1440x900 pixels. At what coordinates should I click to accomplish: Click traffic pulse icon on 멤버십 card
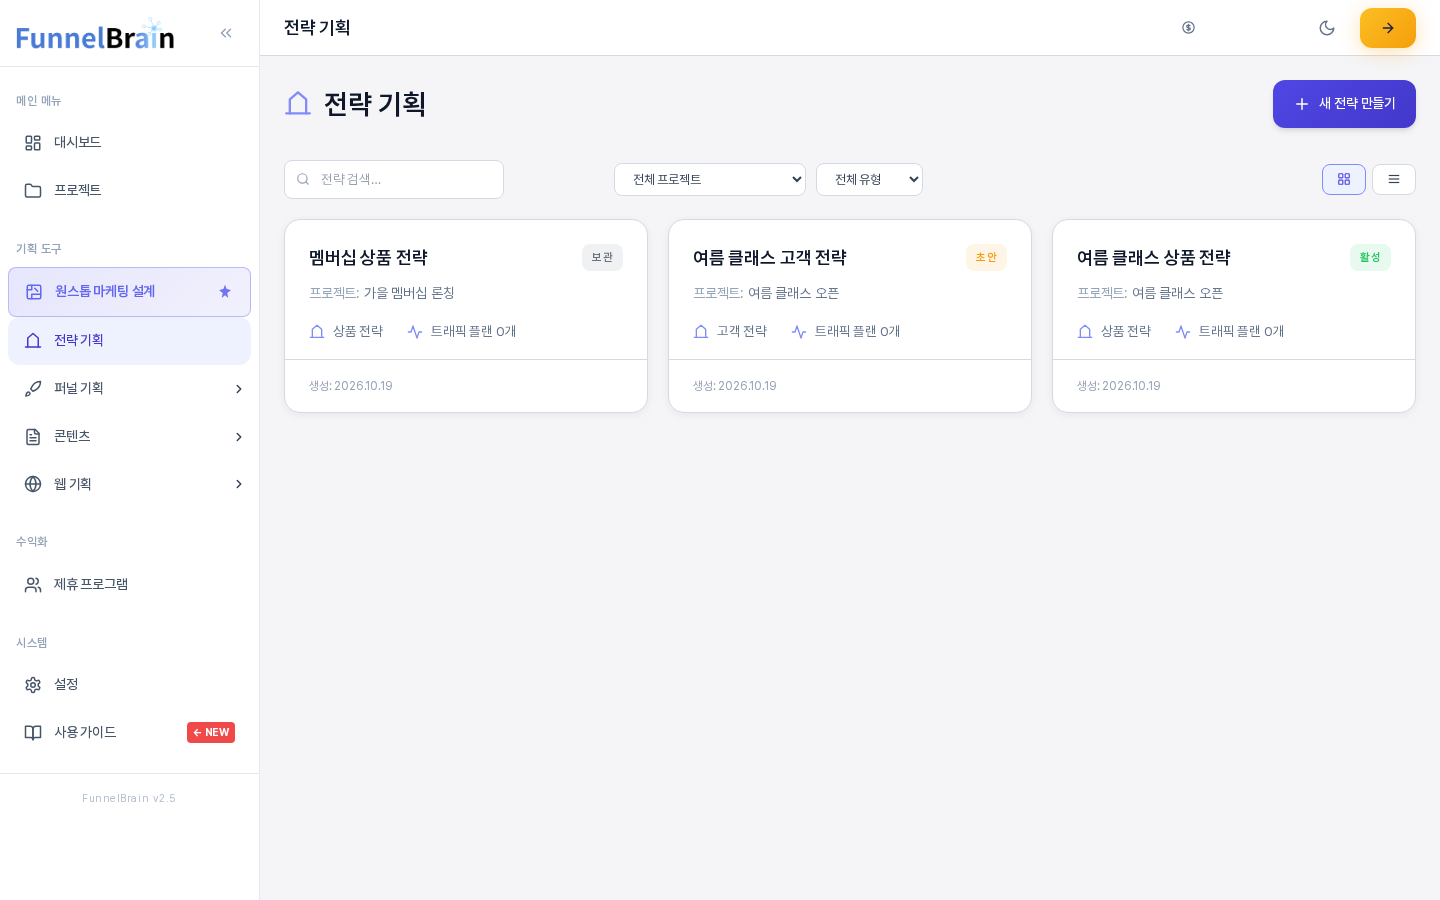coord(415,332)
